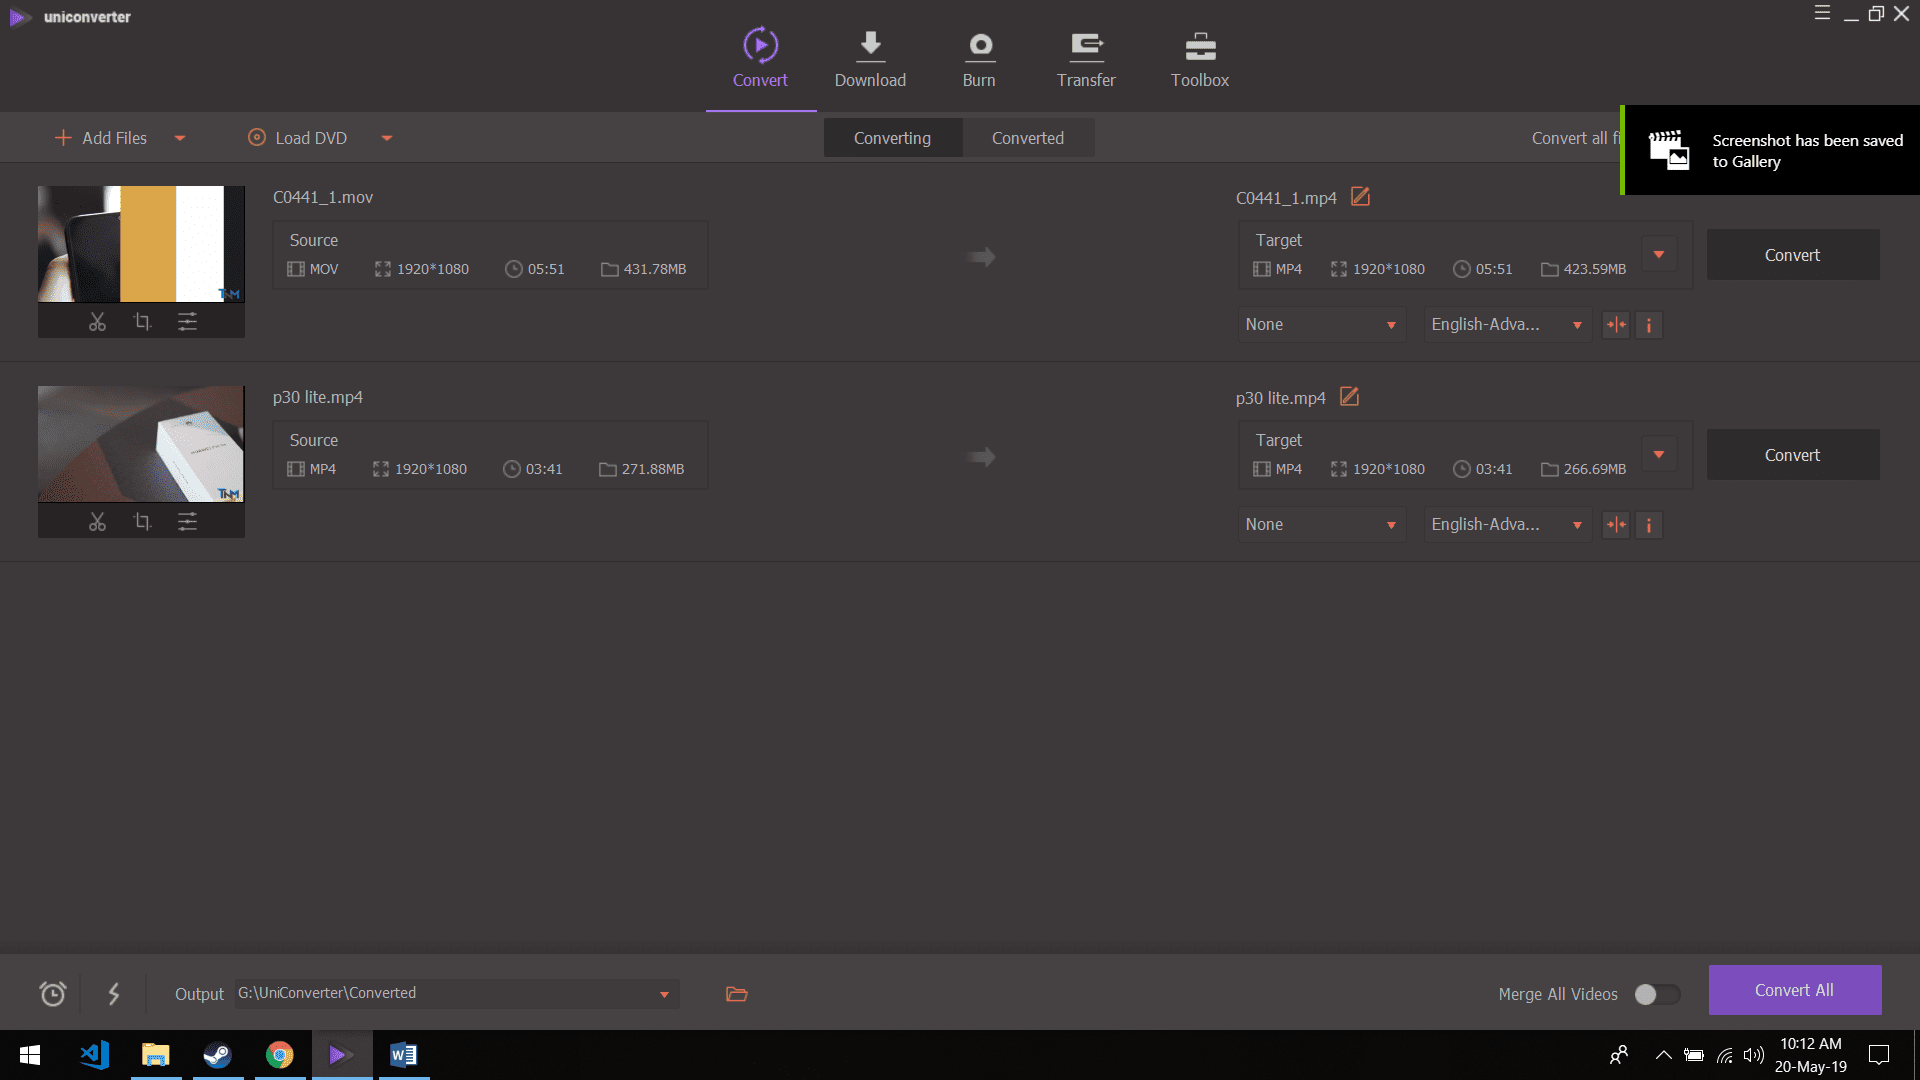Click Convert button for p30 lite.mp4

pyautogui.click(x=1792, y=455)
